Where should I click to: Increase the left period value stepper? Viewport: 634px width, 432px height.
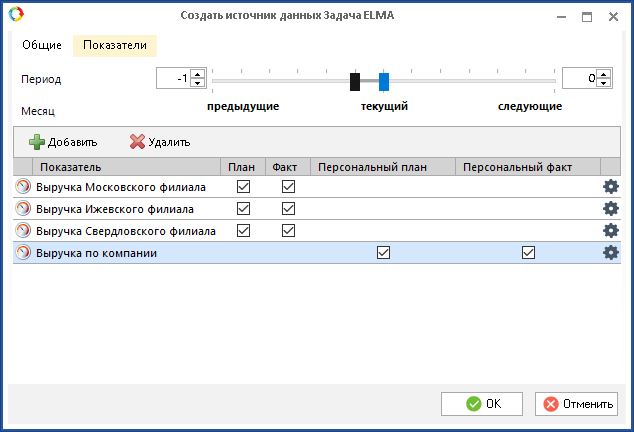coord(198,73)
